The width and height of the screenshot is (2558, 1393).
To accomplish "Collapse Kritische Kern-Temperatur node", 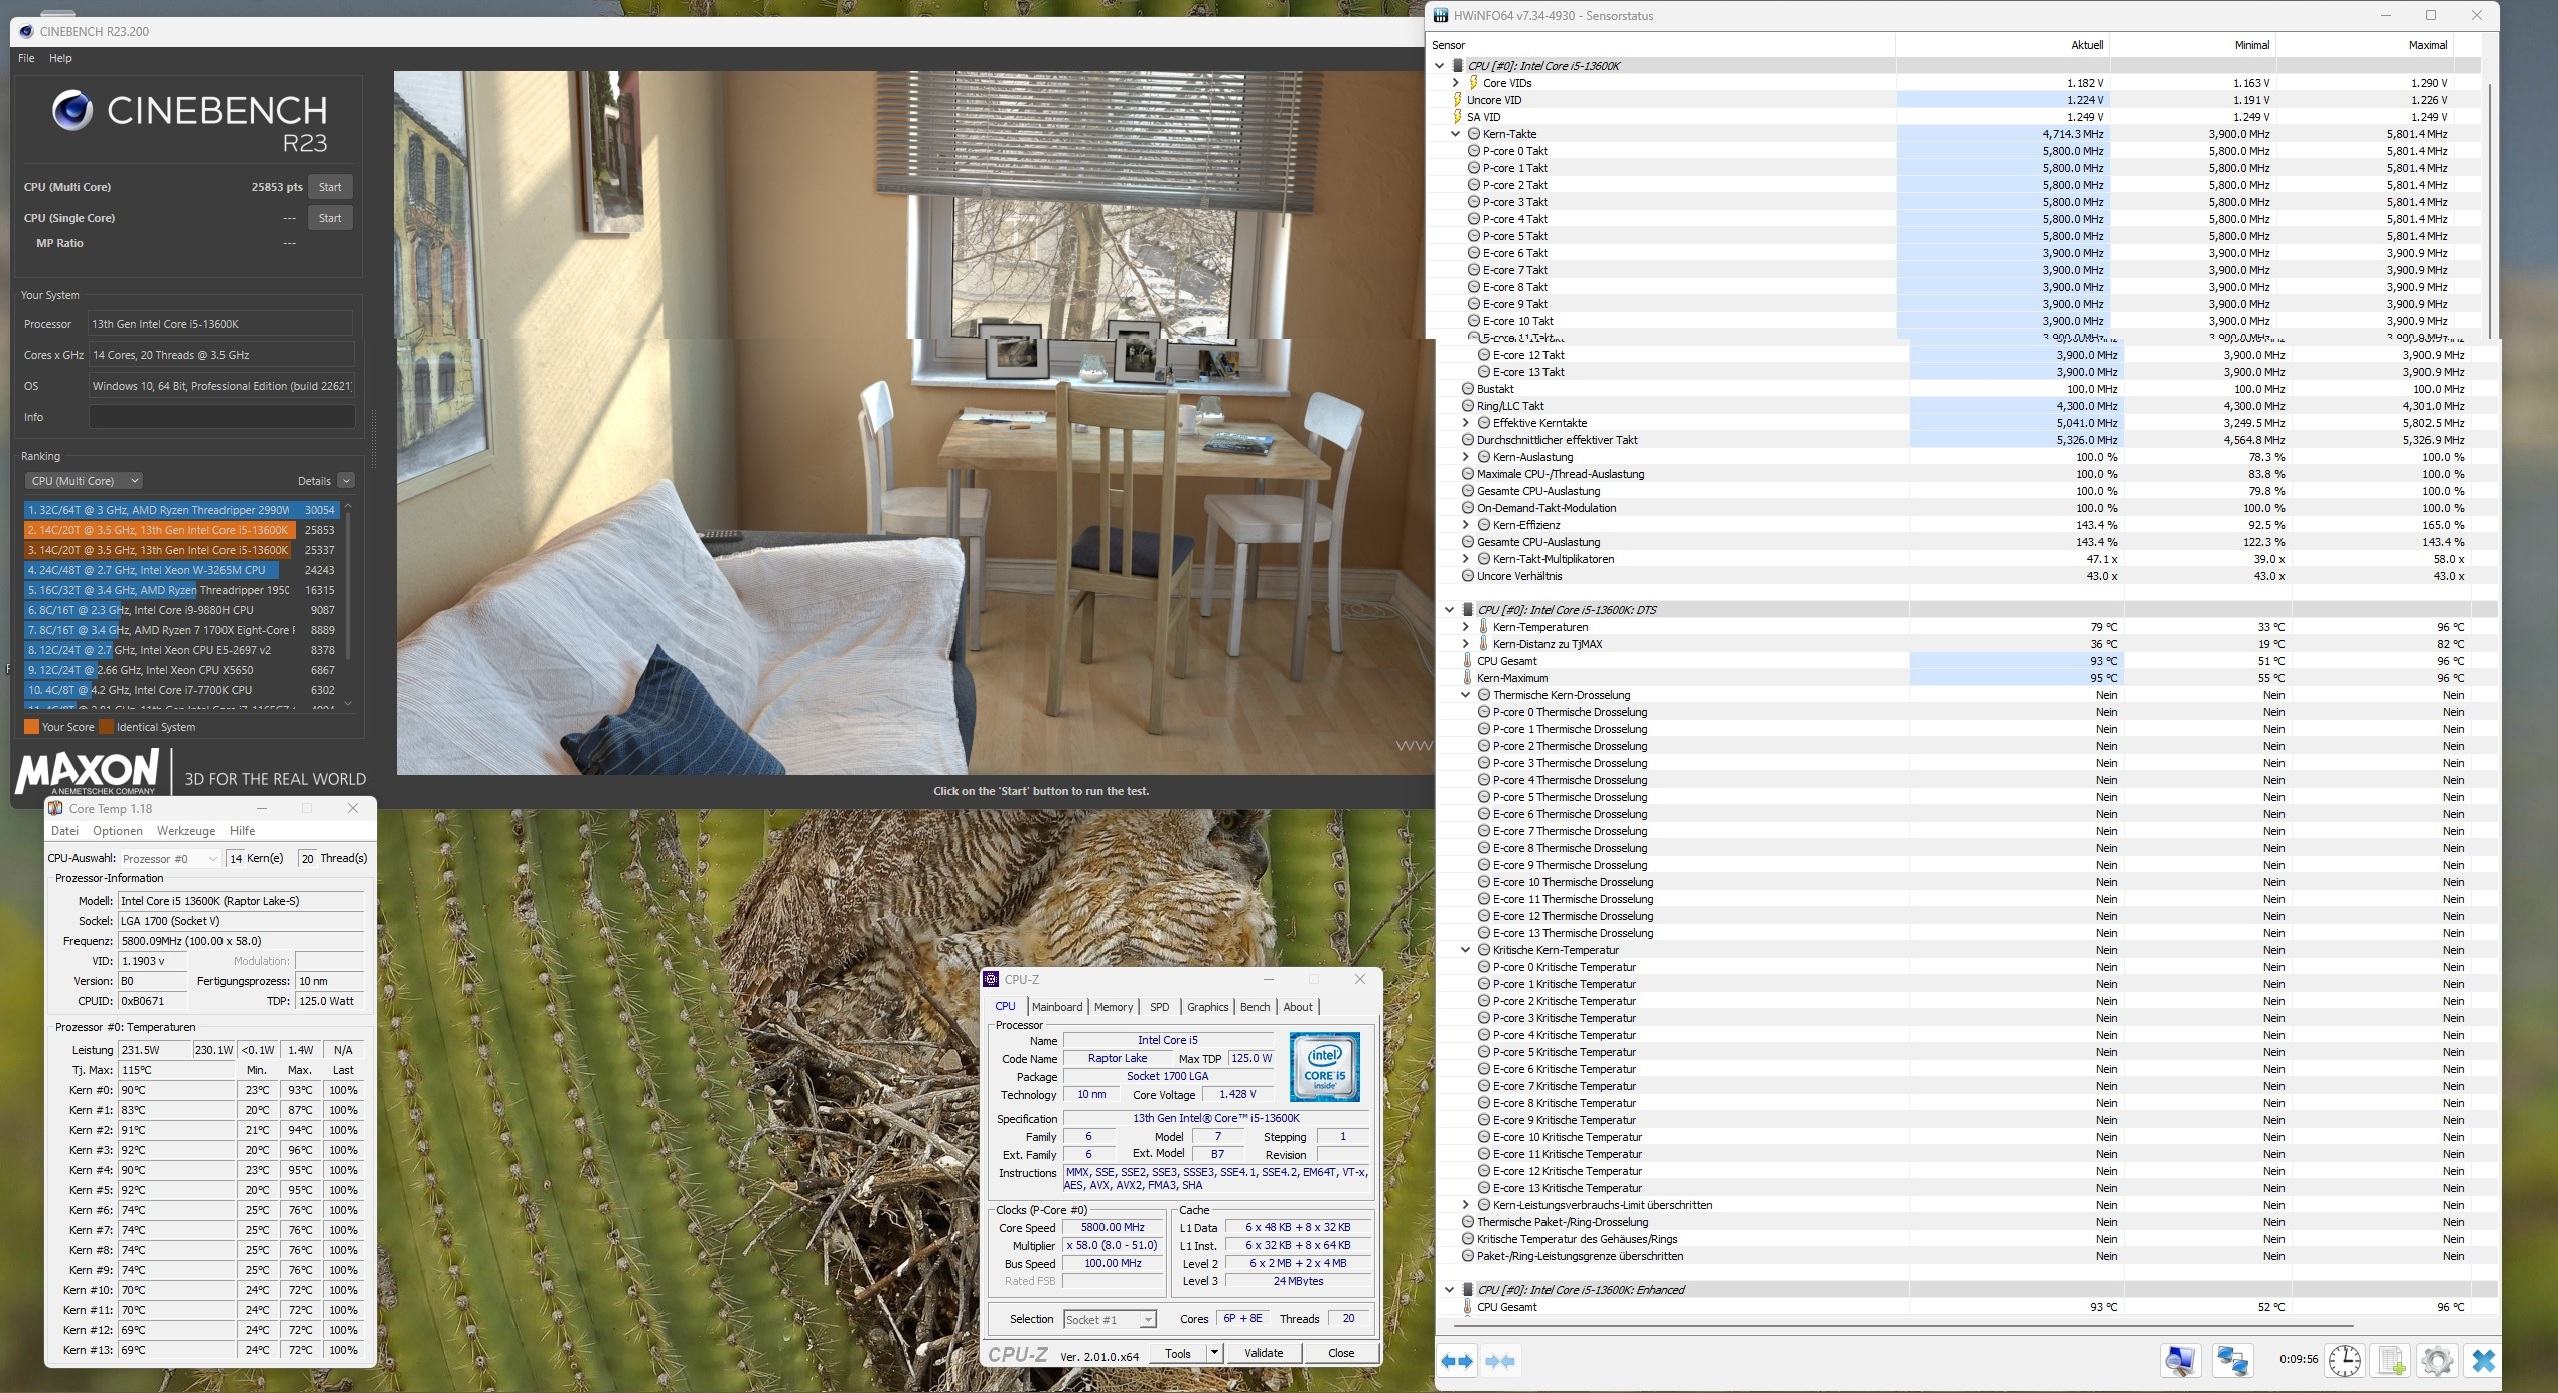I will click(x=1466, y=950).
